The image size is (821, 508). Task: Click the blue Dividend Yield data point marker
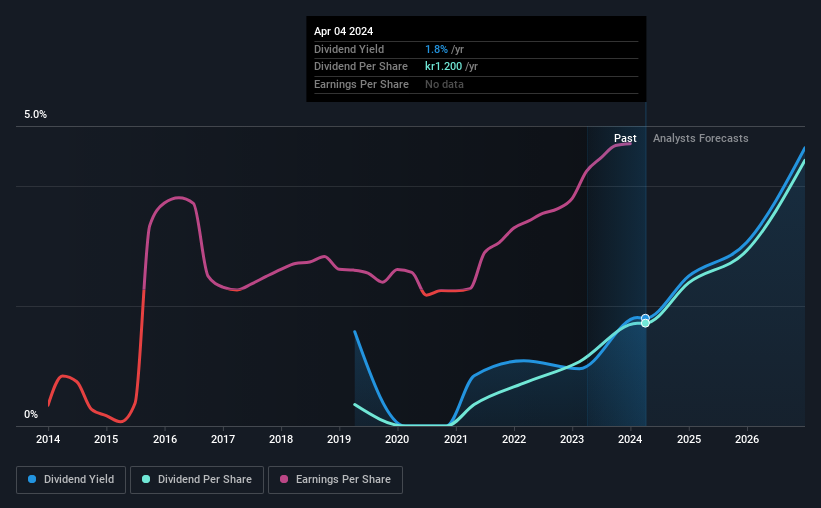coord(645,319)
